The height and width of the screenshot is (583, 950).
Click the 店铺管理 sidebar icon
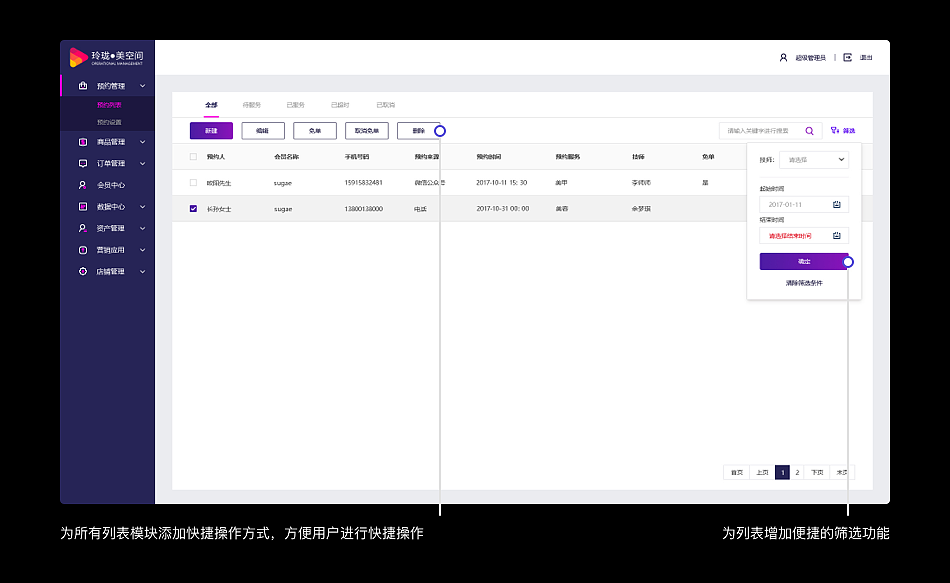tap(83, 272)
